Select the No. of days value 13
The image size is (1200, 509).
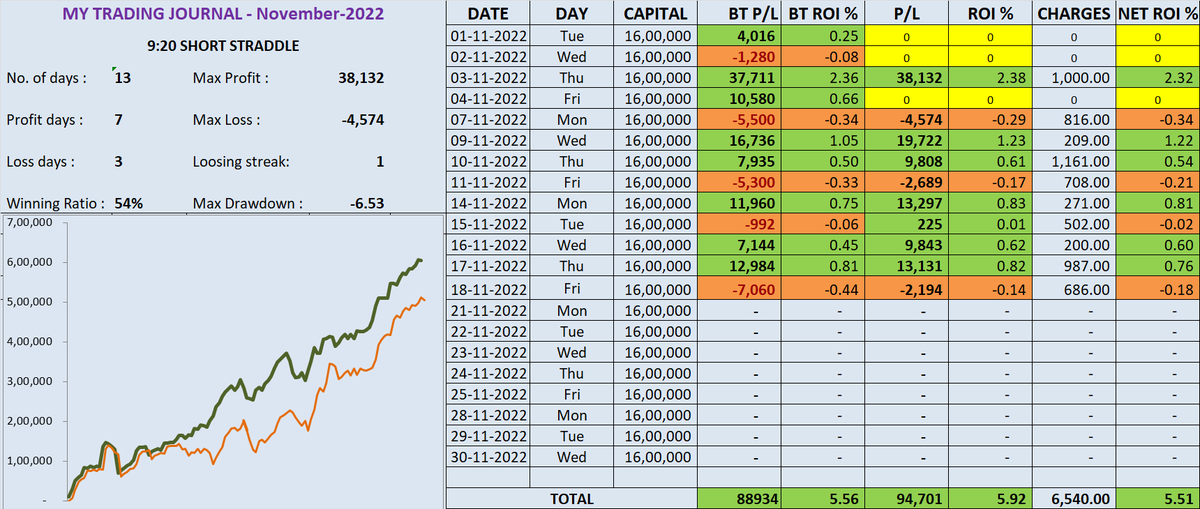(124, 78)
